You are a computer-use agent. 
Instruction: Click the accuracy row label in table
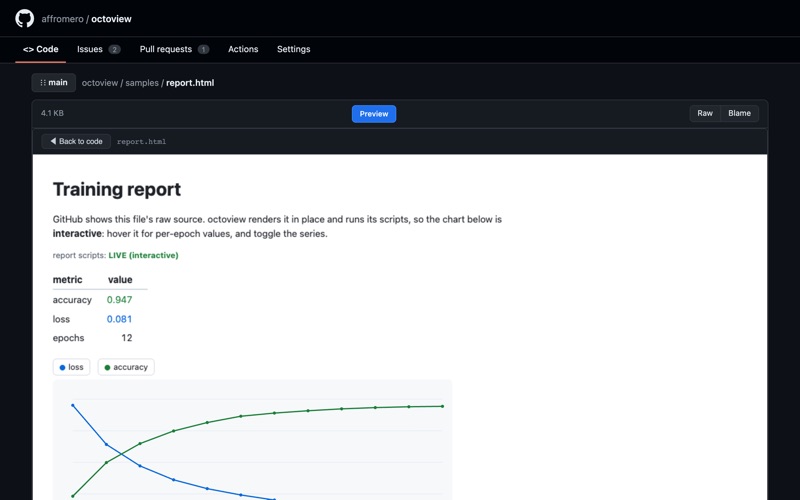[x=72, y=299]
